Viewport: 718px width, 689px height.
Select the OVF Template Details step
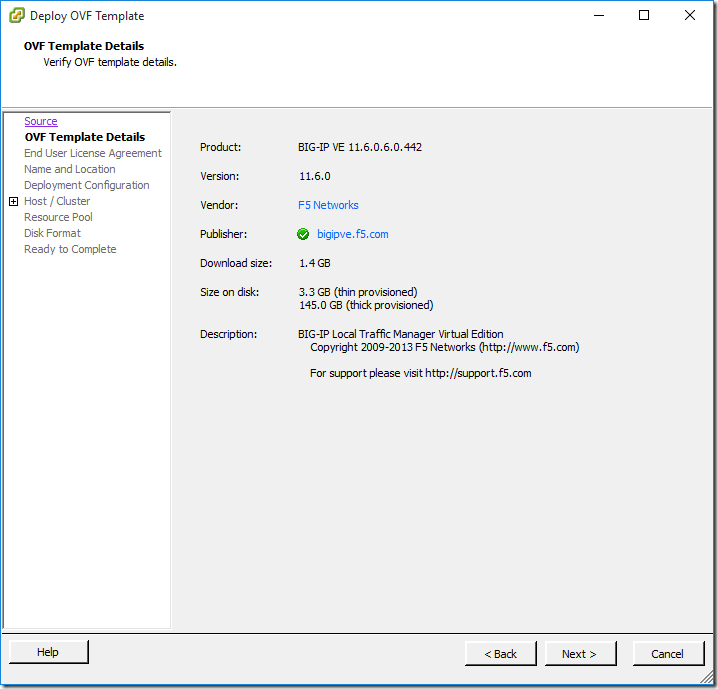[x=85, y=137]
